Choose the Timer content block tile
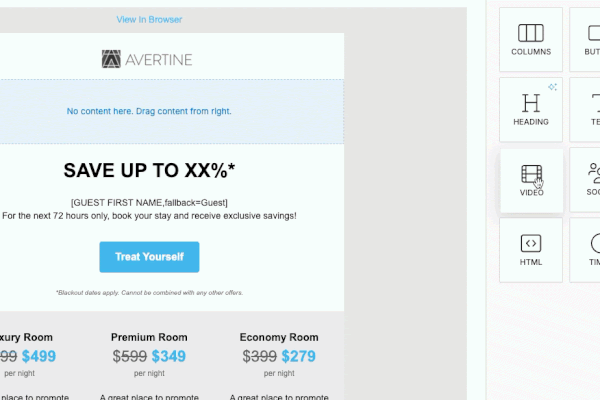The width and height of the screenshot is (600, 400). pyautogui.click(x=586, y=249)
